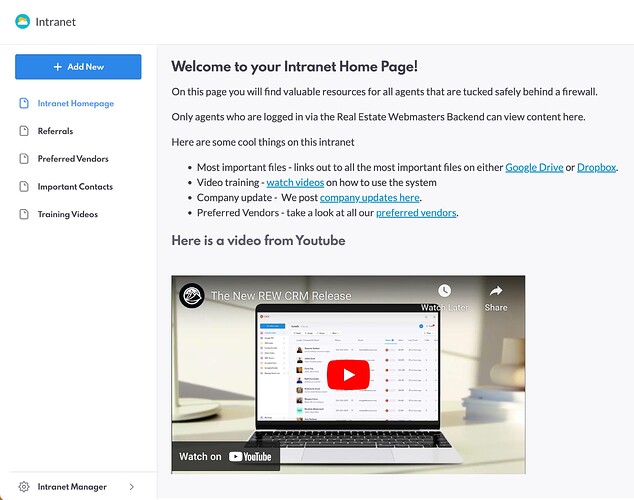Screen dimensions: 634x500
Task: Expand the Intranet Manager chevron
Action: coord(131,487)
